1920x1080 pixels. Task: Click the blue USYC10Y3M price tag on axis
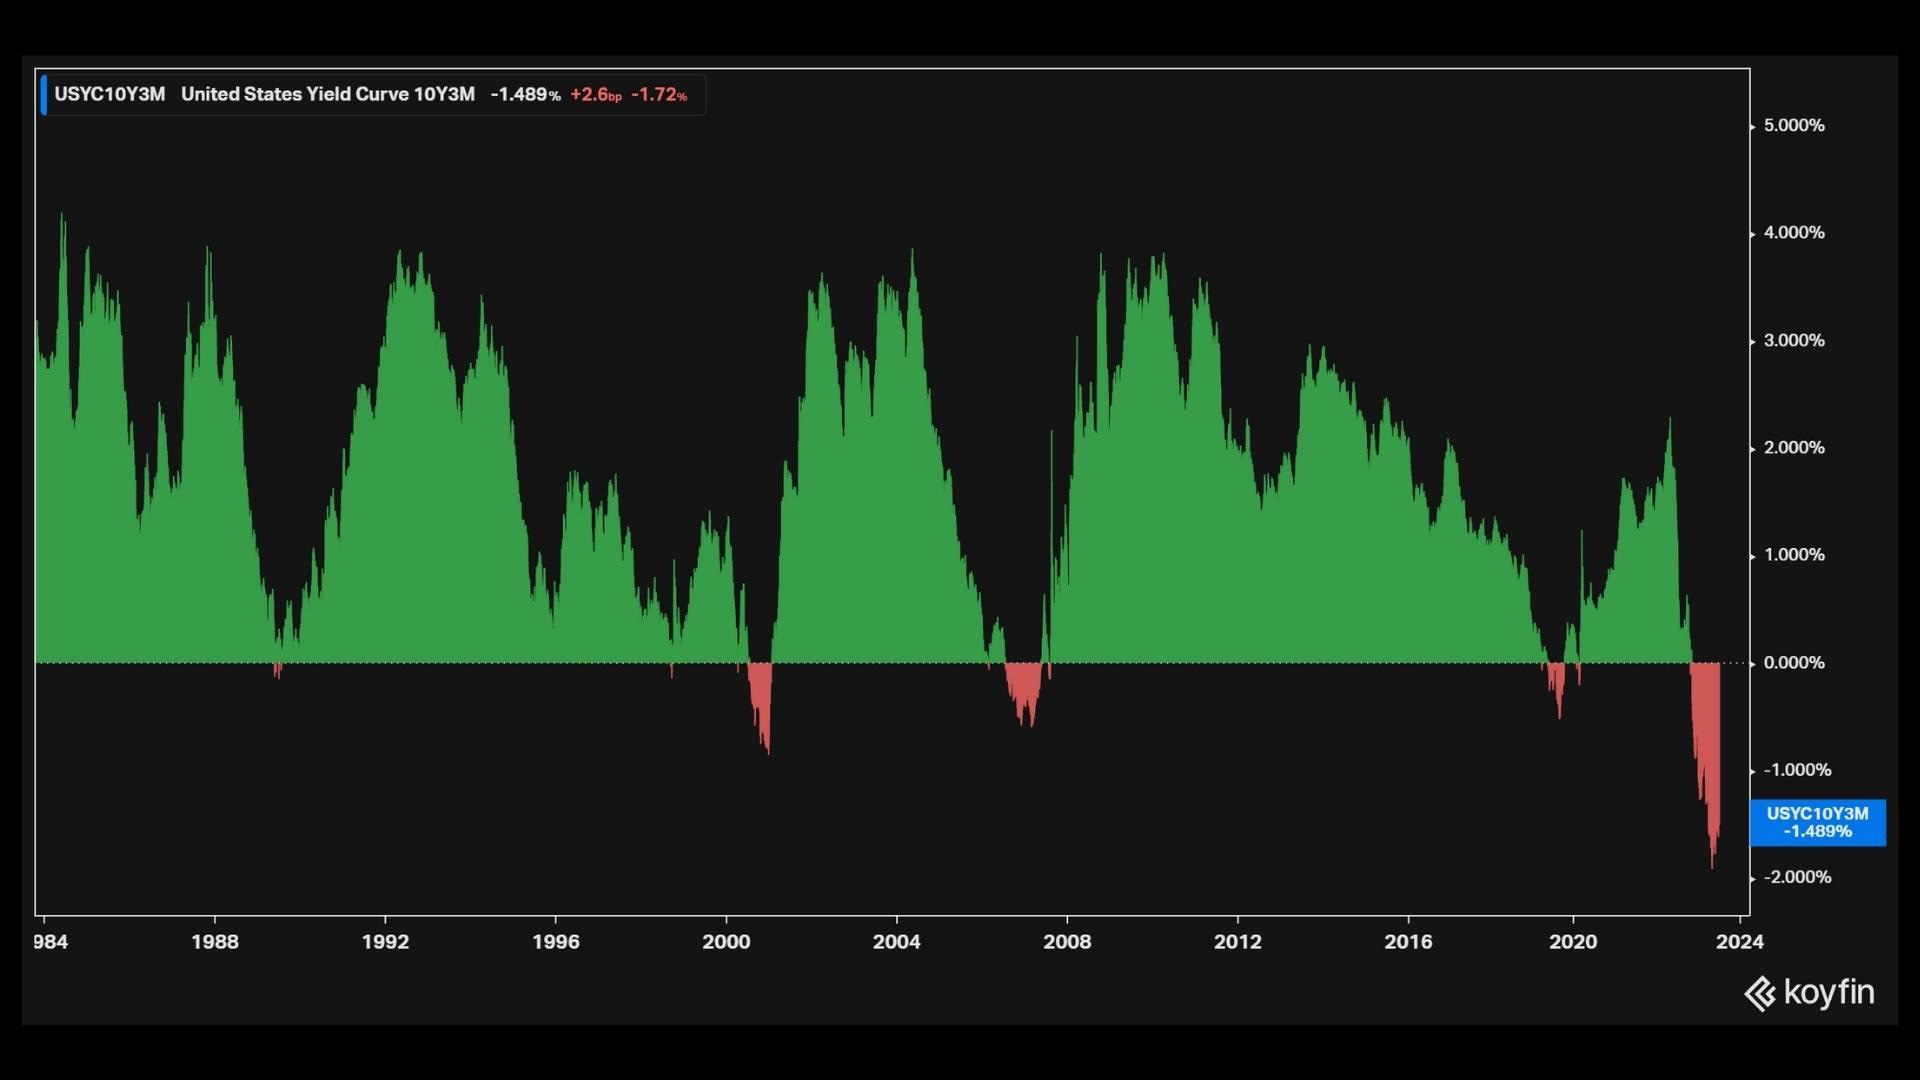pos(1817,822)
